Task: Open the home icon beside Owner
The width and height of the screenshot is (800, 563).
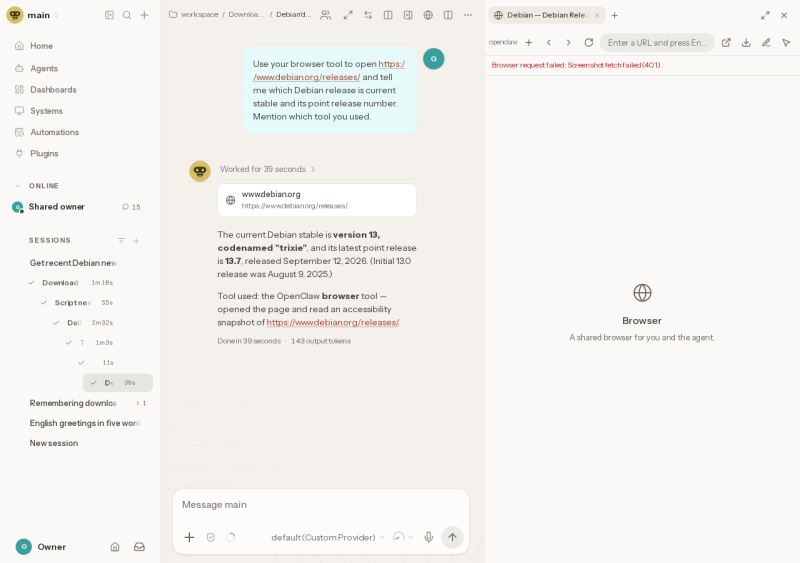Action: coord(115,547)
